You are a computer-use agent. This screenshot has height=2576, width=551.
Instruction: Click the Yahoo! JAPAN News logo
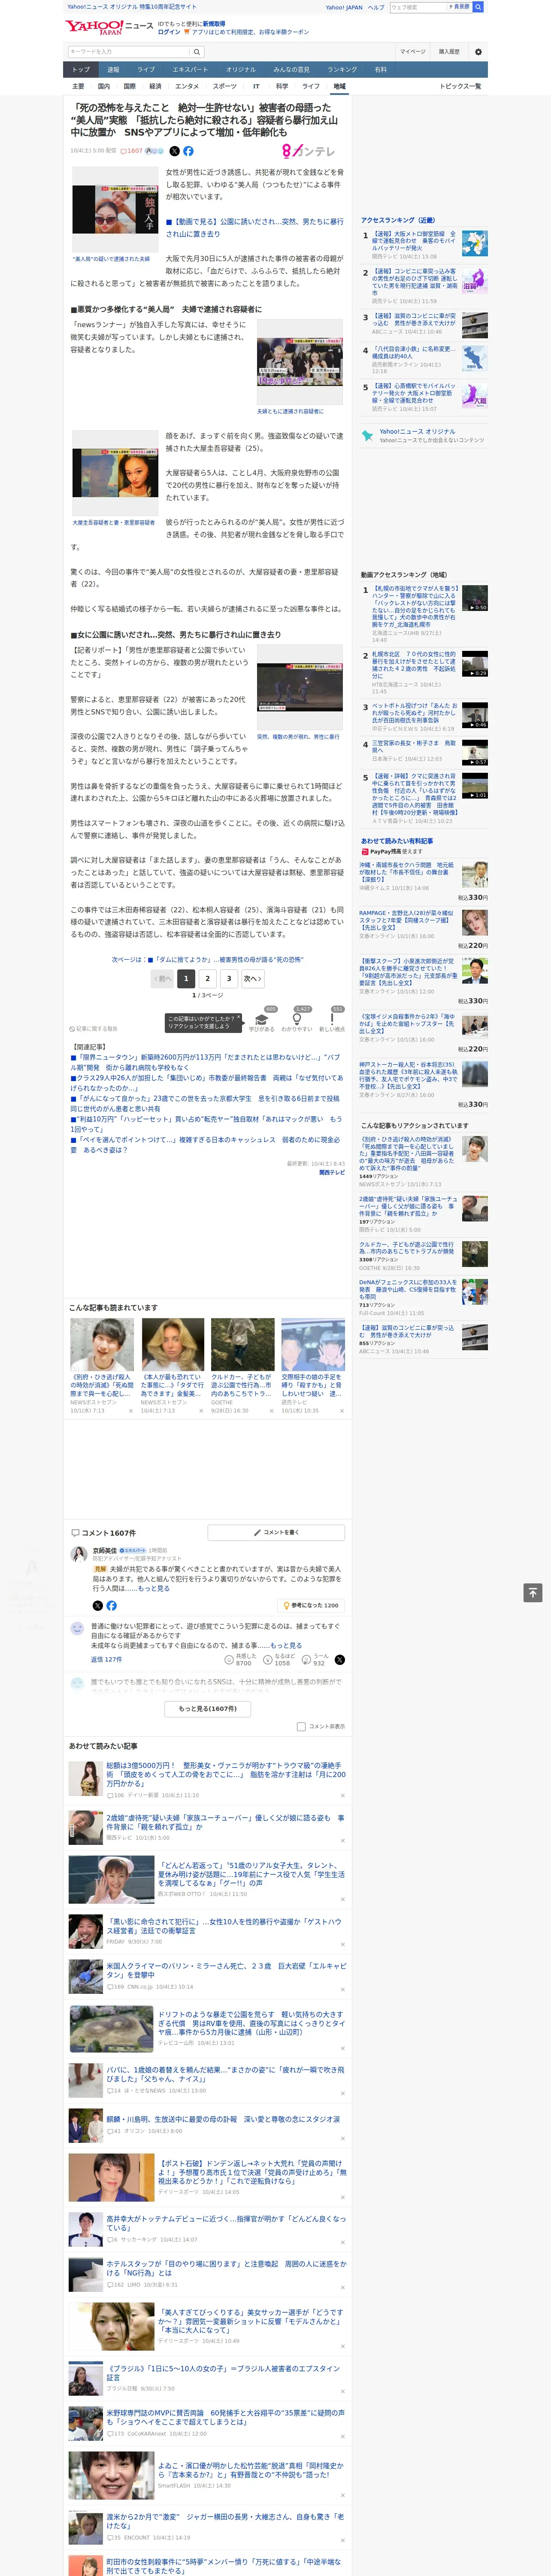click(109, 27)
